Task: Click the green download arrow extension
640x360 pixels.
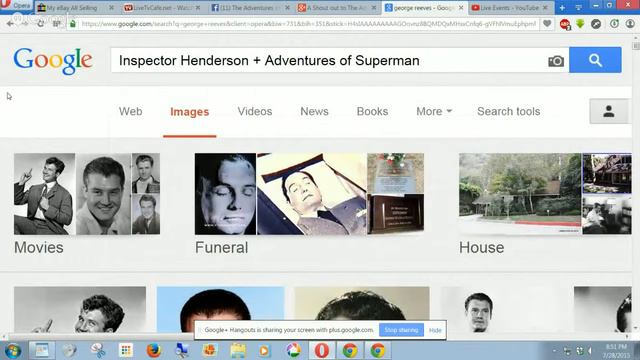Action: pos(580,24)
